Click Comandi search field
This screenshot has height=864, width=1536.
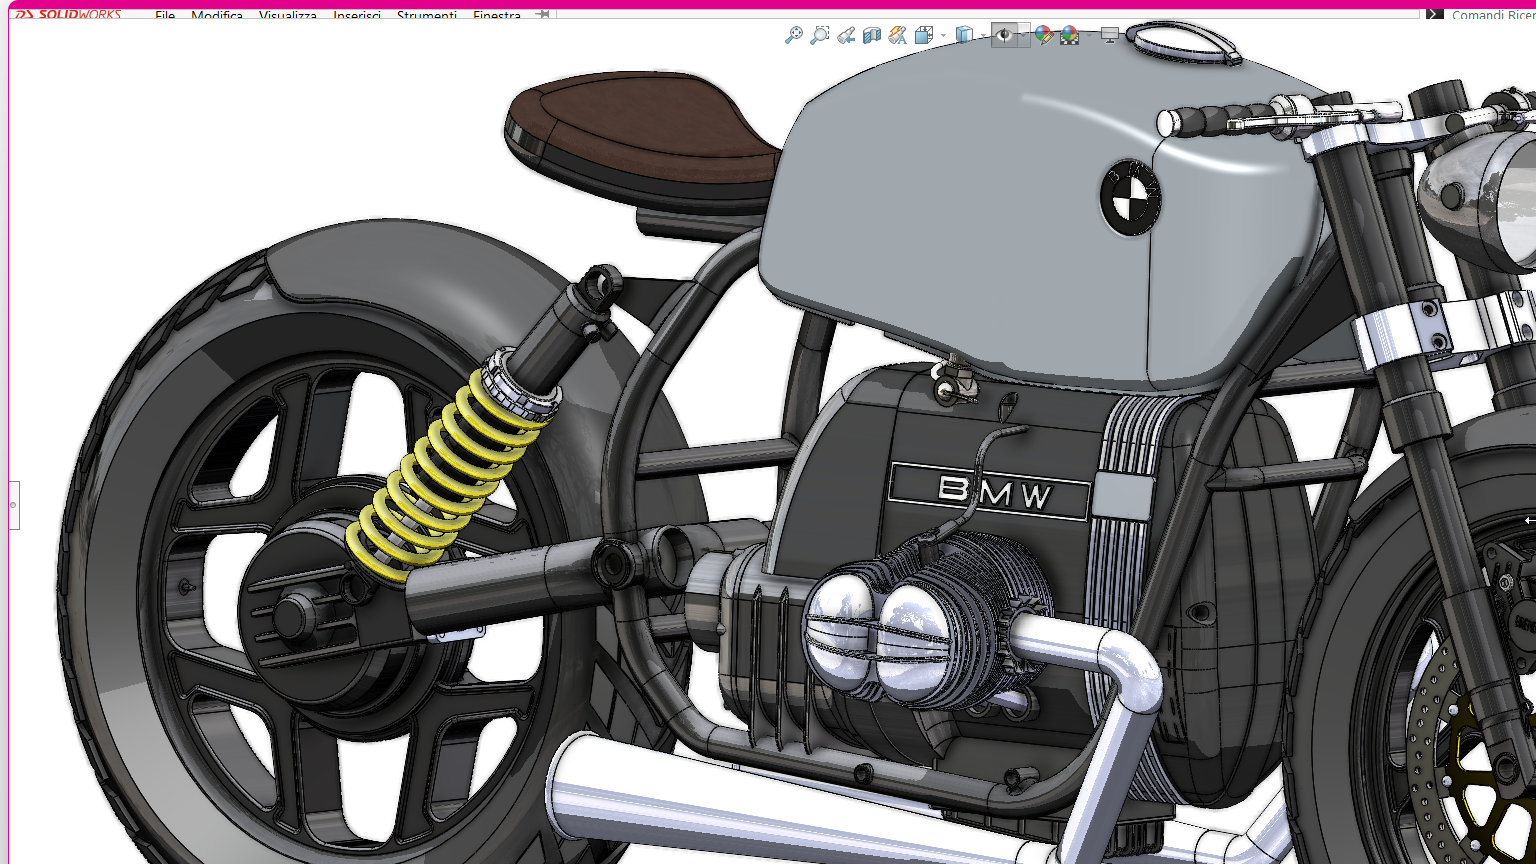(1493, 15)
